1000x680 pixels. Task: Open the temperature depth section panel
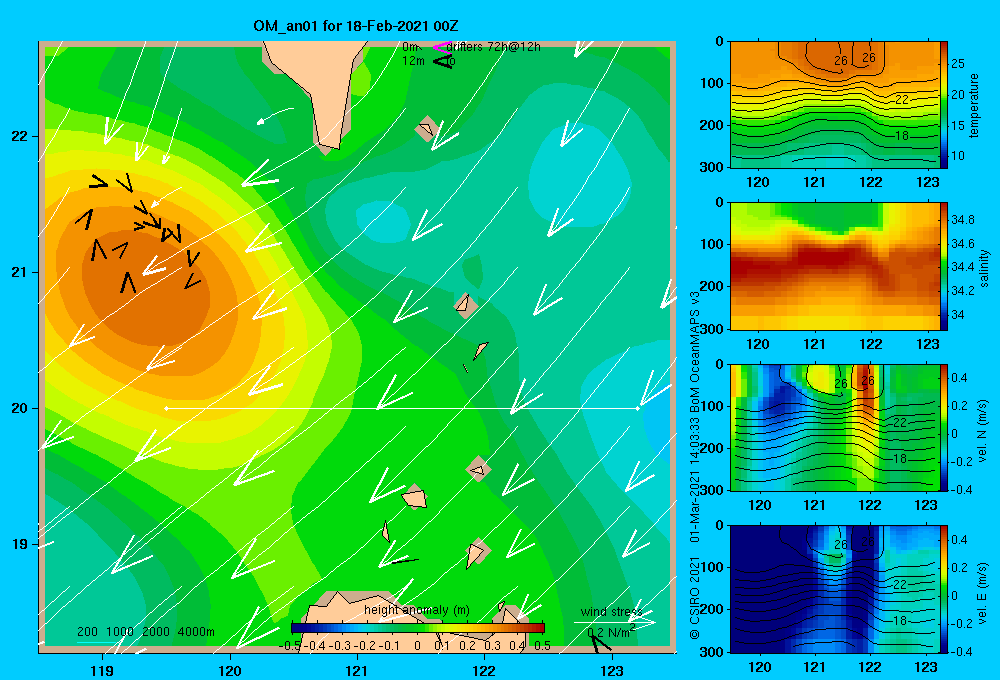pos(834,105)
